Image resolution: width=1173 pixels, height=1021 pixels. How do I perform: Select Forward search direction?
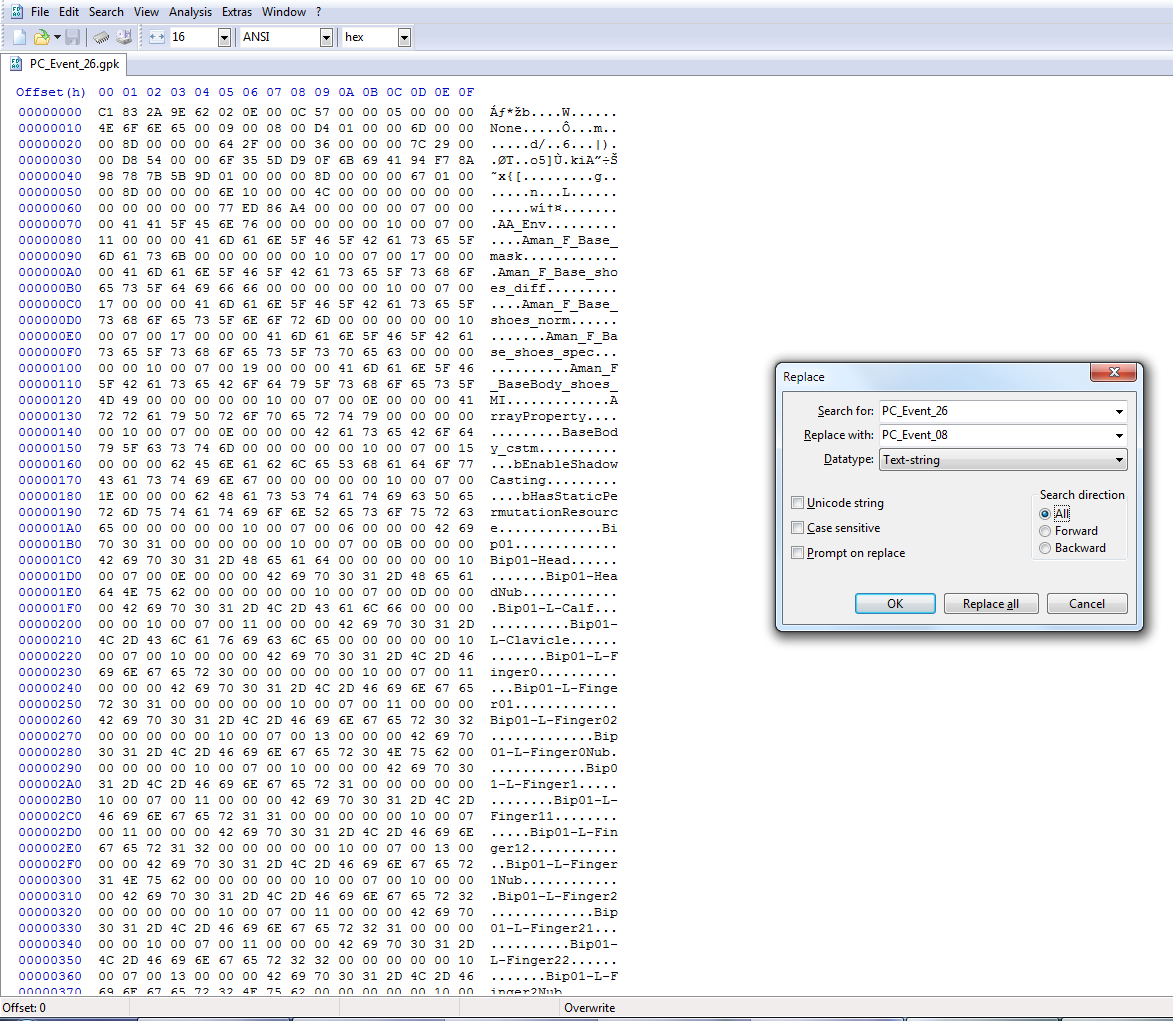1046,531
